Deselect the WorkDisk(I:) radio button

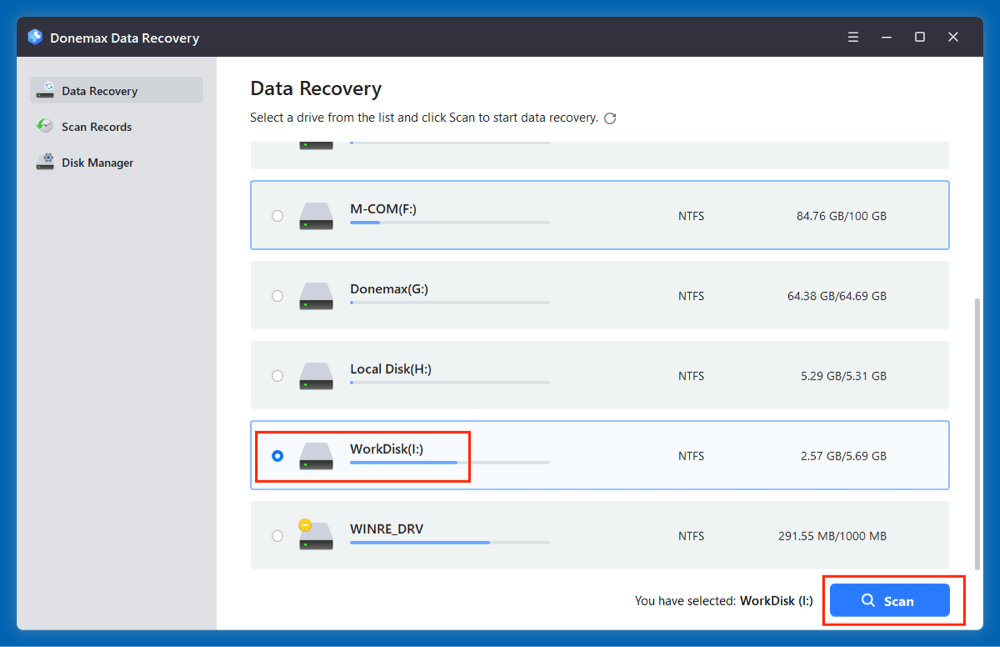click(x=277, y=455)
